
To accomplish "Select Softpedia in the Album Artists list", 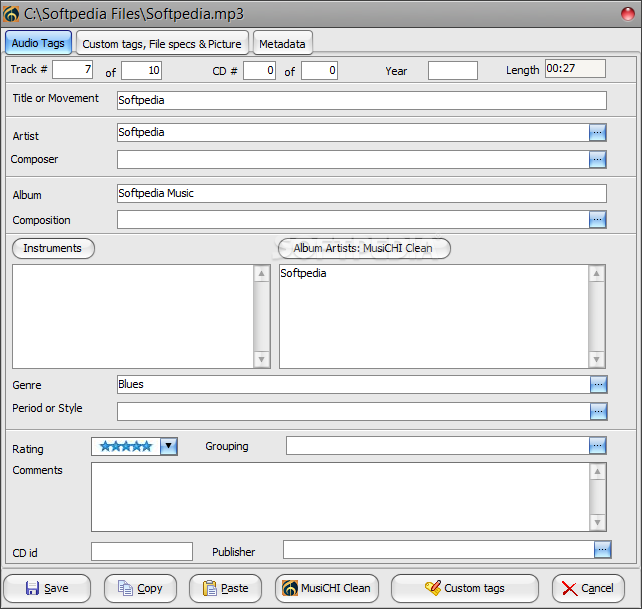I will pyautogui.click(x=303, y=273).
